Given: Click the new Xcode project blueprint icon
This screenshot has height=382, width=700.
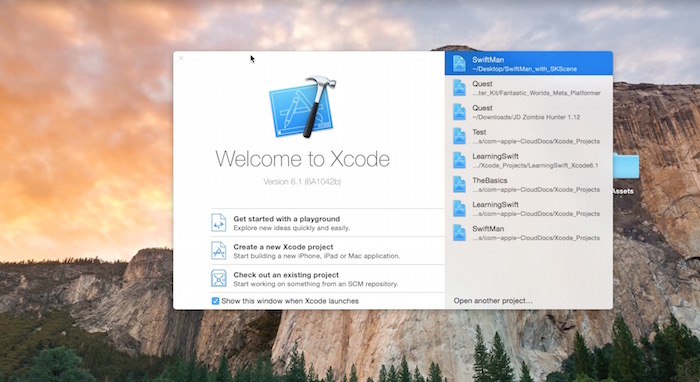Looking at the screenshot, I should click(x=219, y=250).
